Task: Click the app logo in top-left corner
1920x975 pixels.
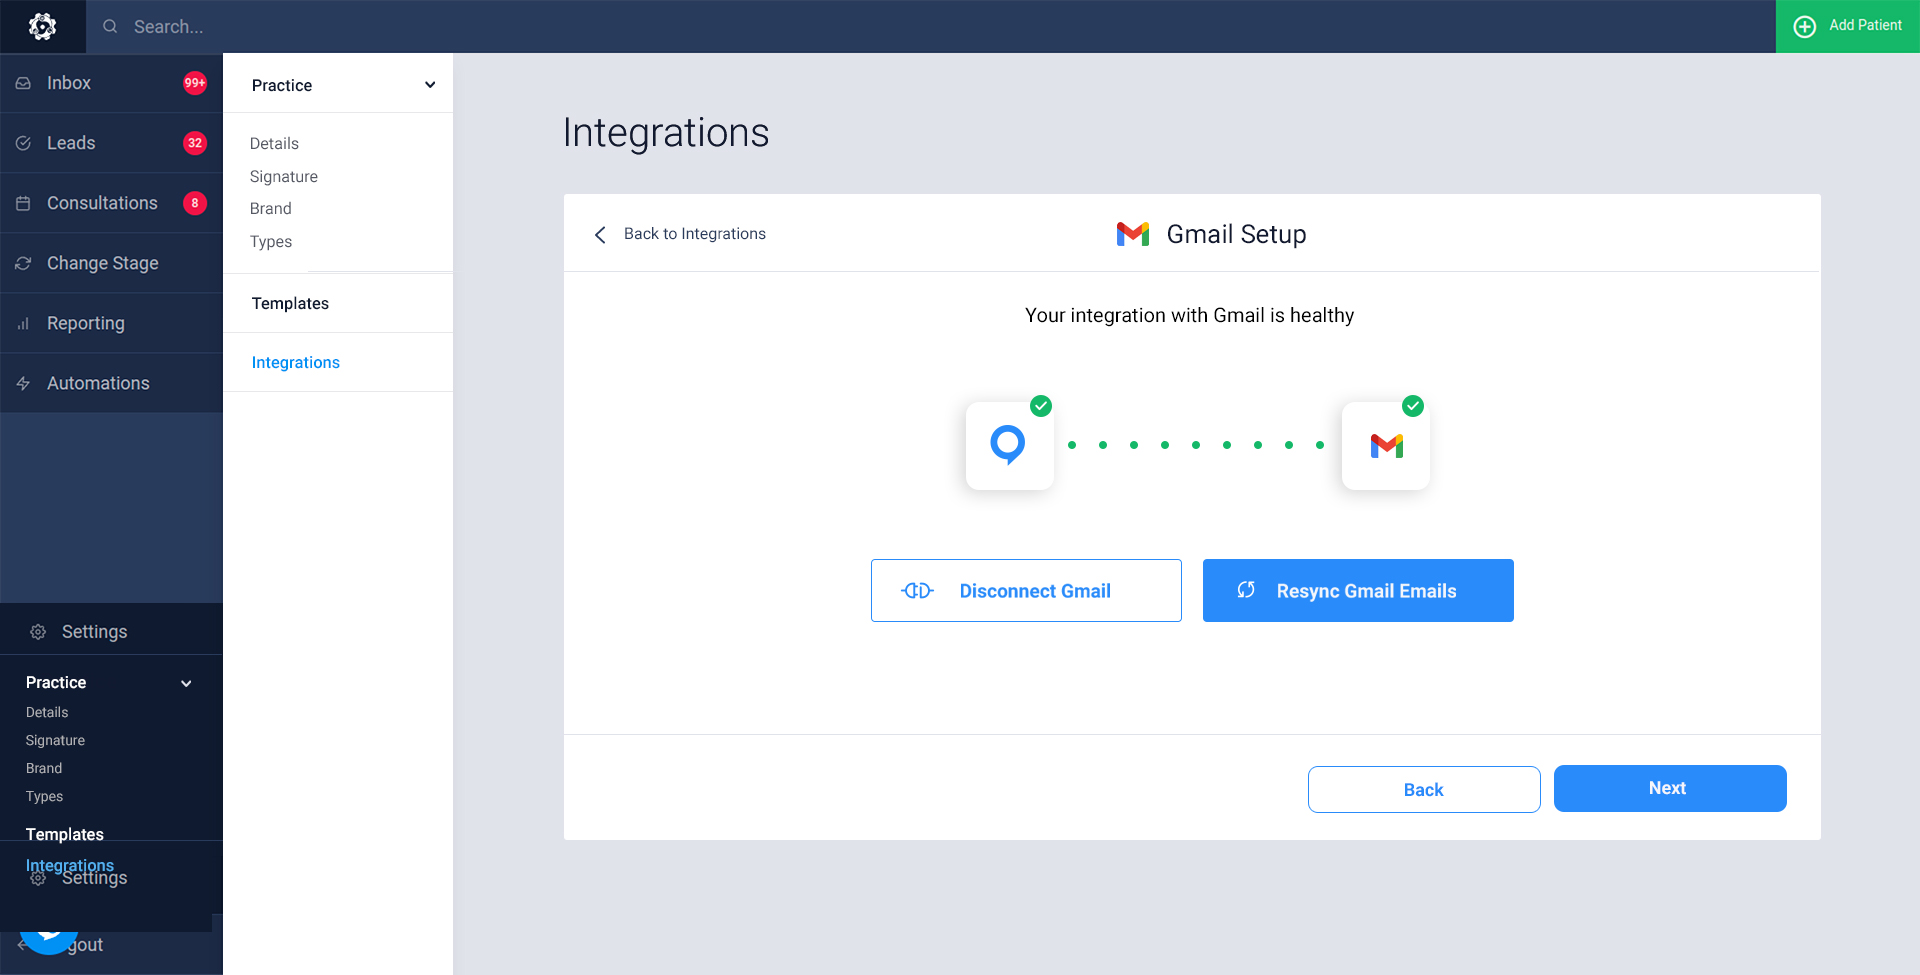Action: (42, 26)
